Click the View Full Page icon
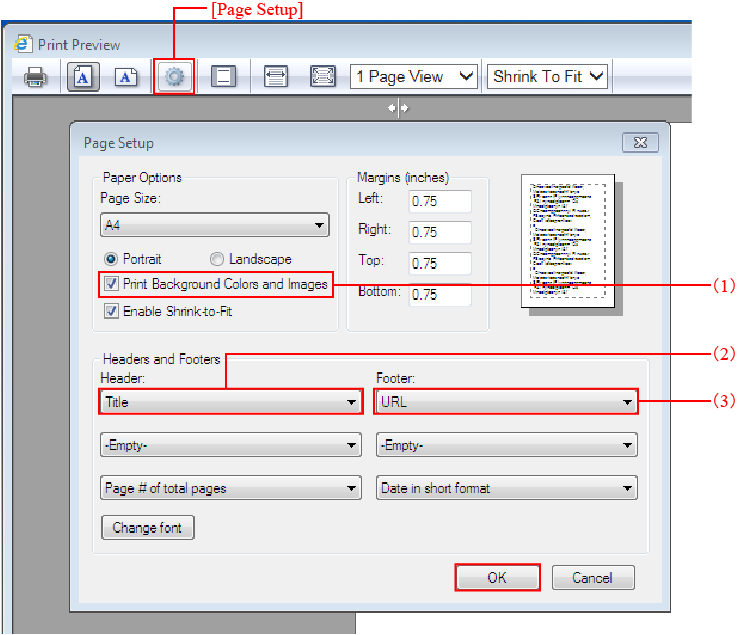Viewport: 738px width, 635px height. [322, 77]
